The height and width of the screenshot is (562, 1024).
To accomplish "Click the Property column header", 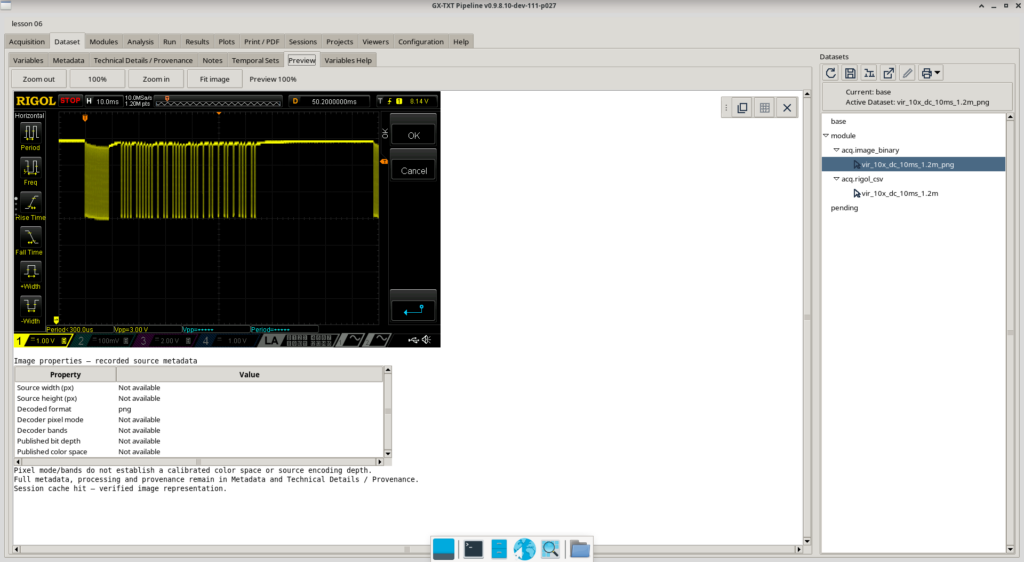I will [65, 375].
